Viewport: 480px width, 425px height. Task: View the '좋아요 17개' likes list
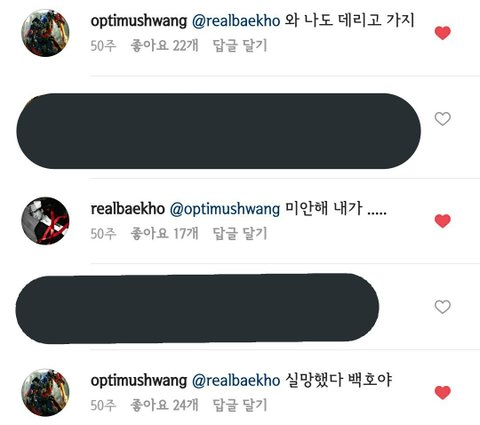pos(164,233)
